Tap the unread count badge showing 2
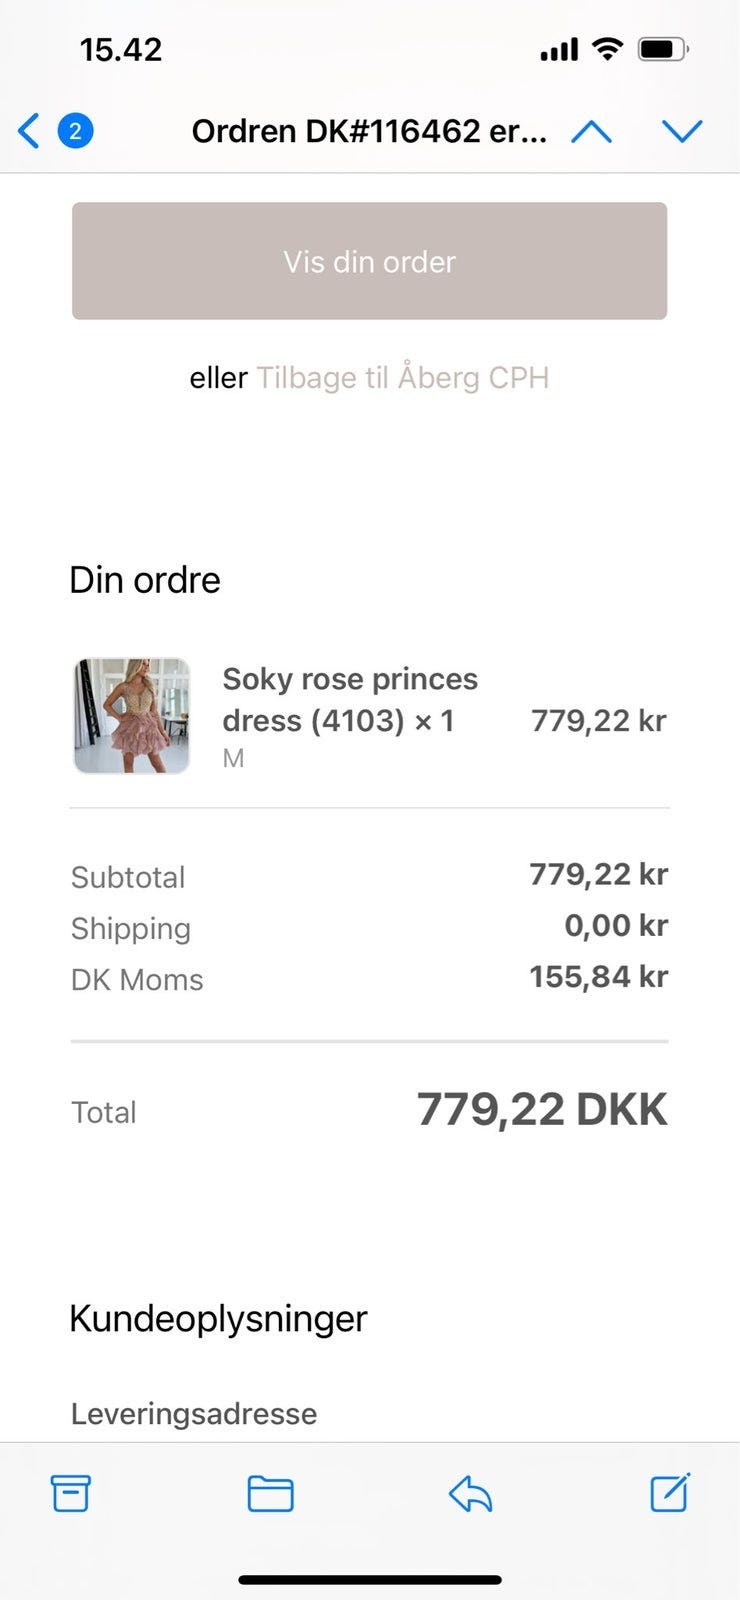Image resolution: width=740 pixels, height=1600 pixels. pos(76,131)
